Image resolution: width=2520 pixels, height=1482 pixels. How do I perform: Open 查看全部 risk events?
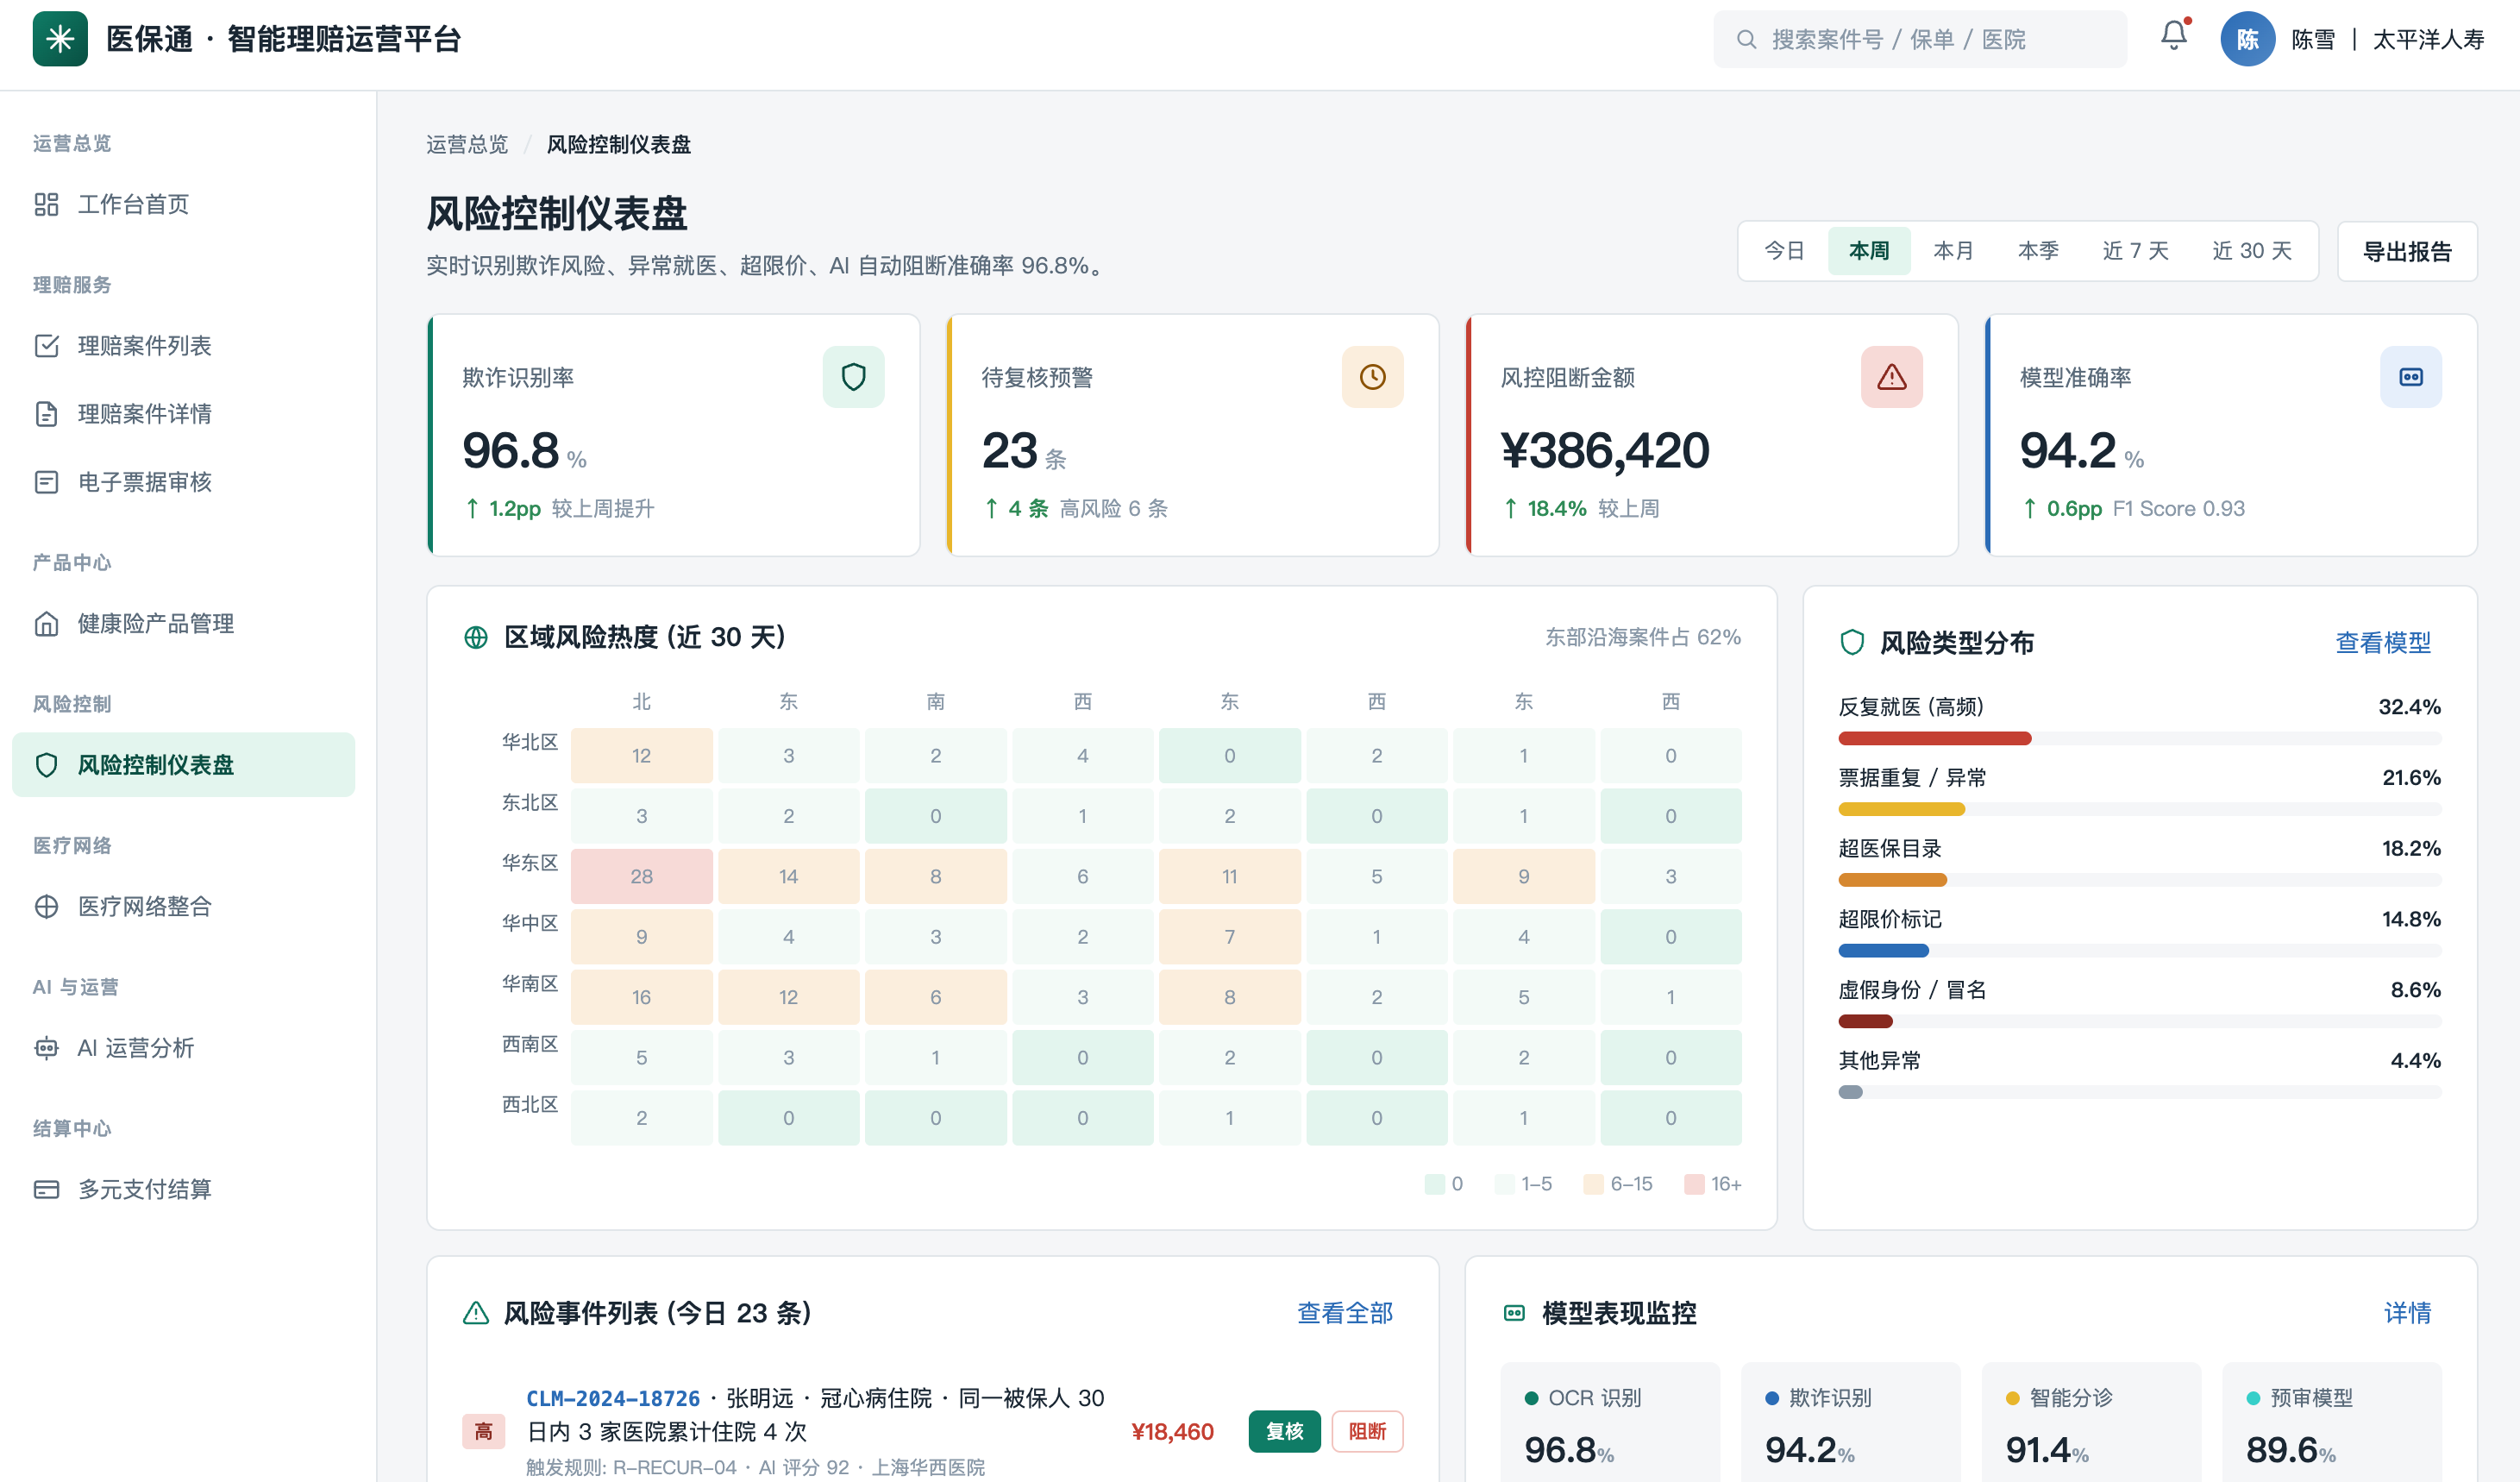(1345, 1313)
